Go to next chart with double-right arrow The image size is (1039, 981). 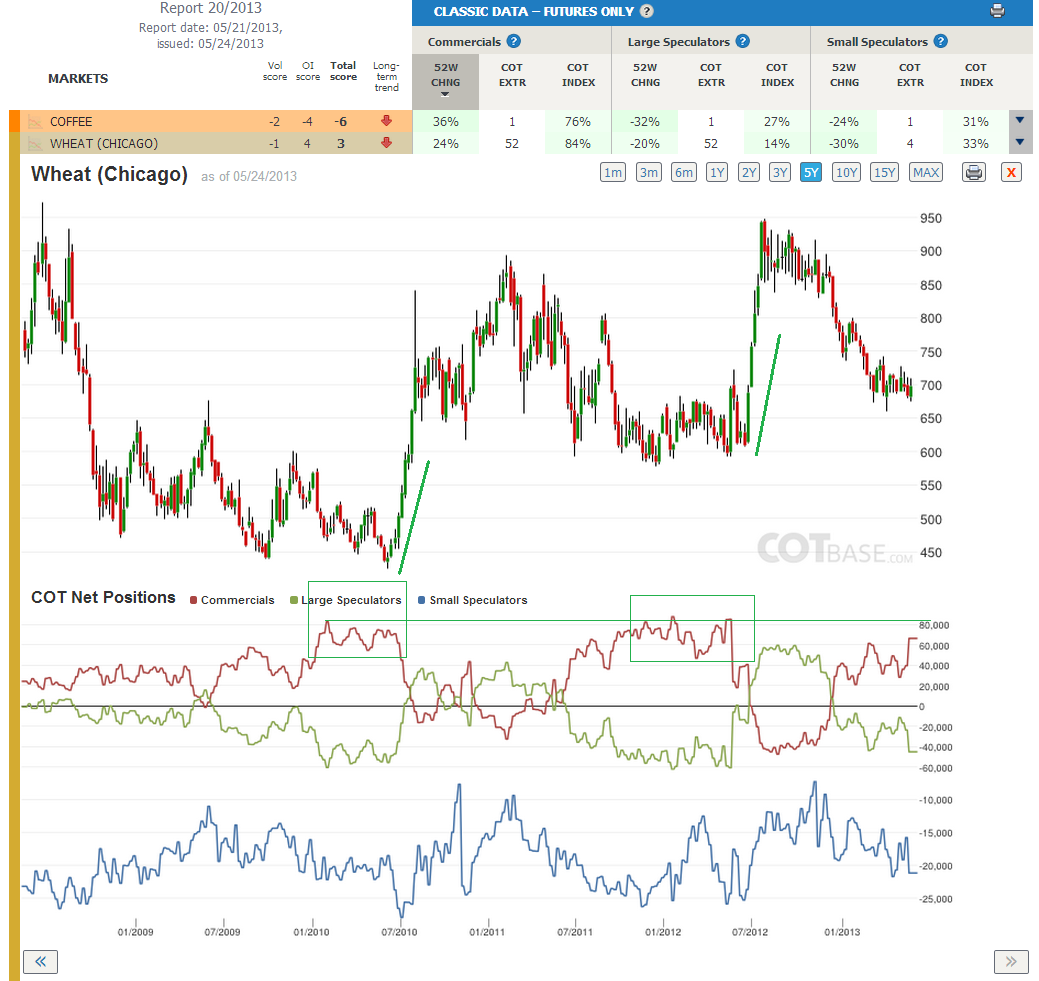click(x=1011, y=962)
